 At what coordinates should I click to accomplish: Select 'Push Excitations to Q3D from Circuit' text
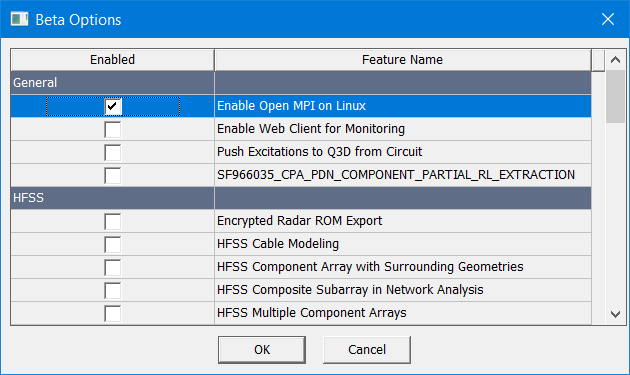click(x=319, y=152)
